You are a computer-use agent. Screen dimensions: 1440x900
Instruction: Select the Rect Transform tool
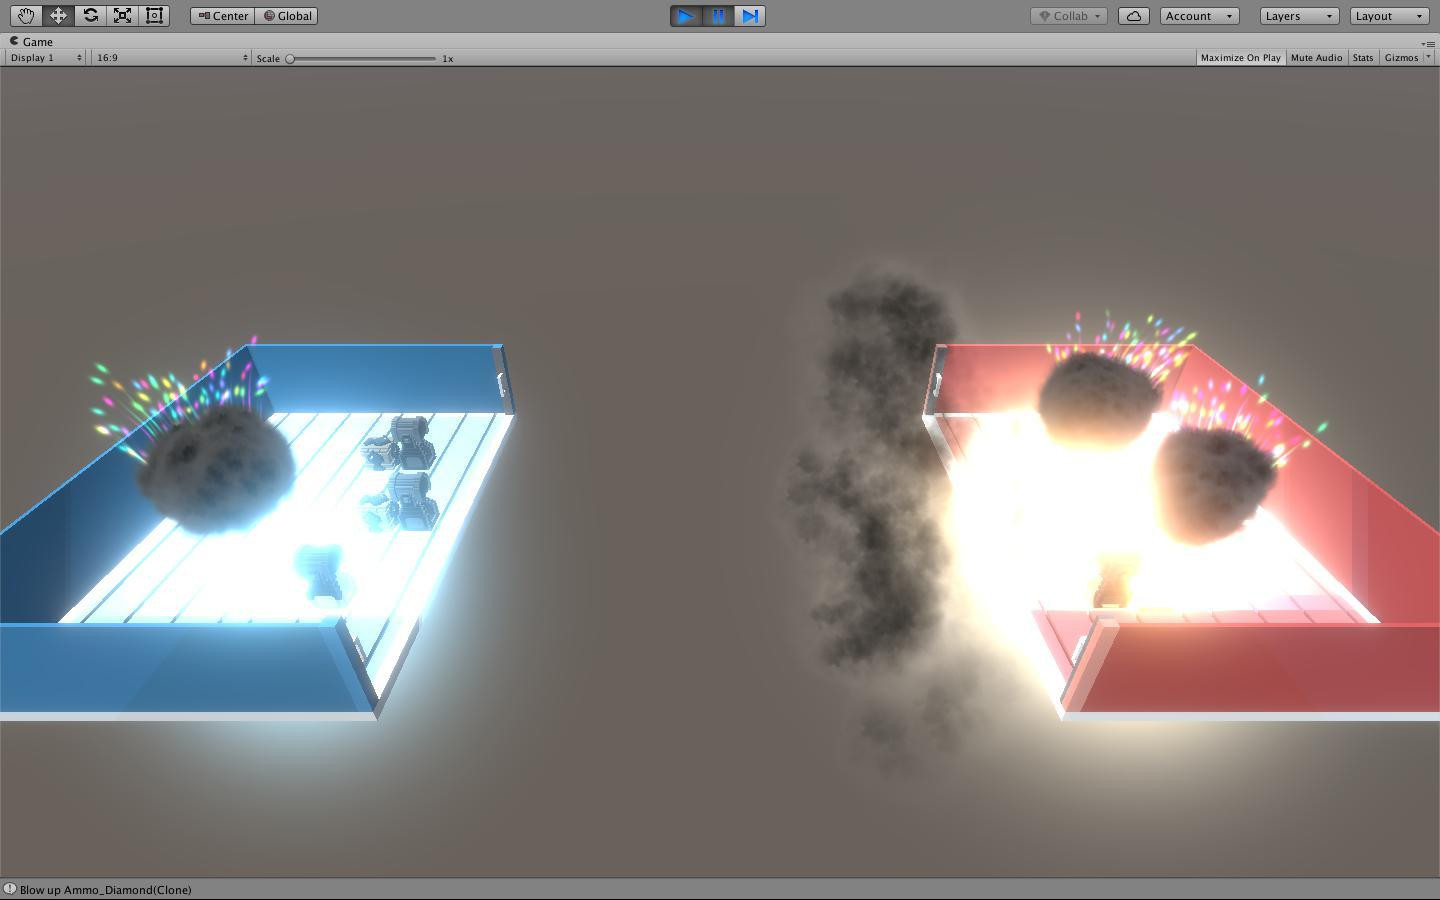pos(154,16)
